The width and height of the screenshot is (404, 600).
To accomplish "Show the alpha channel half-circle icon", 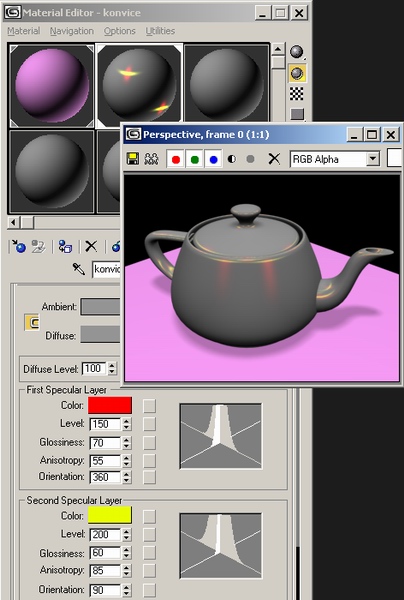I will click(x=232, y=159).
